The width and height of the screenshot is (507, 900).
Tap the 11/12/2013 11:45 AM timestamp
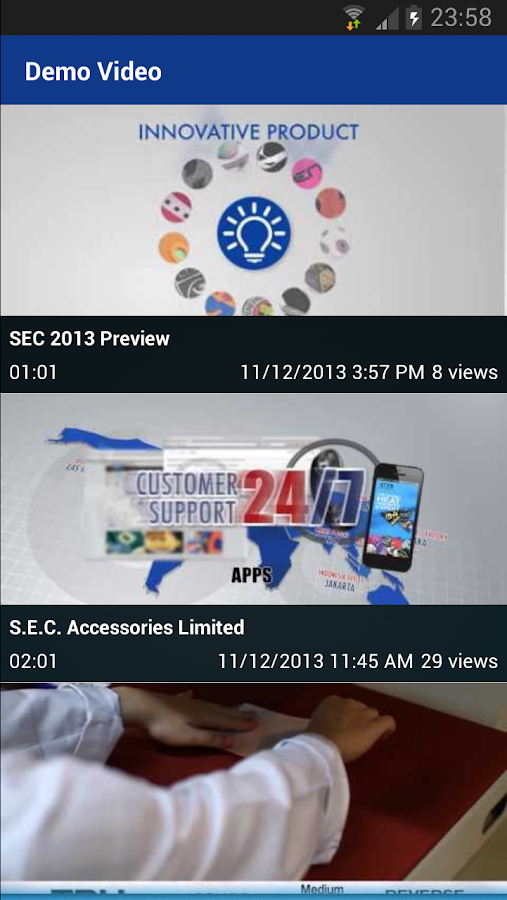click(x=315, y=661)
